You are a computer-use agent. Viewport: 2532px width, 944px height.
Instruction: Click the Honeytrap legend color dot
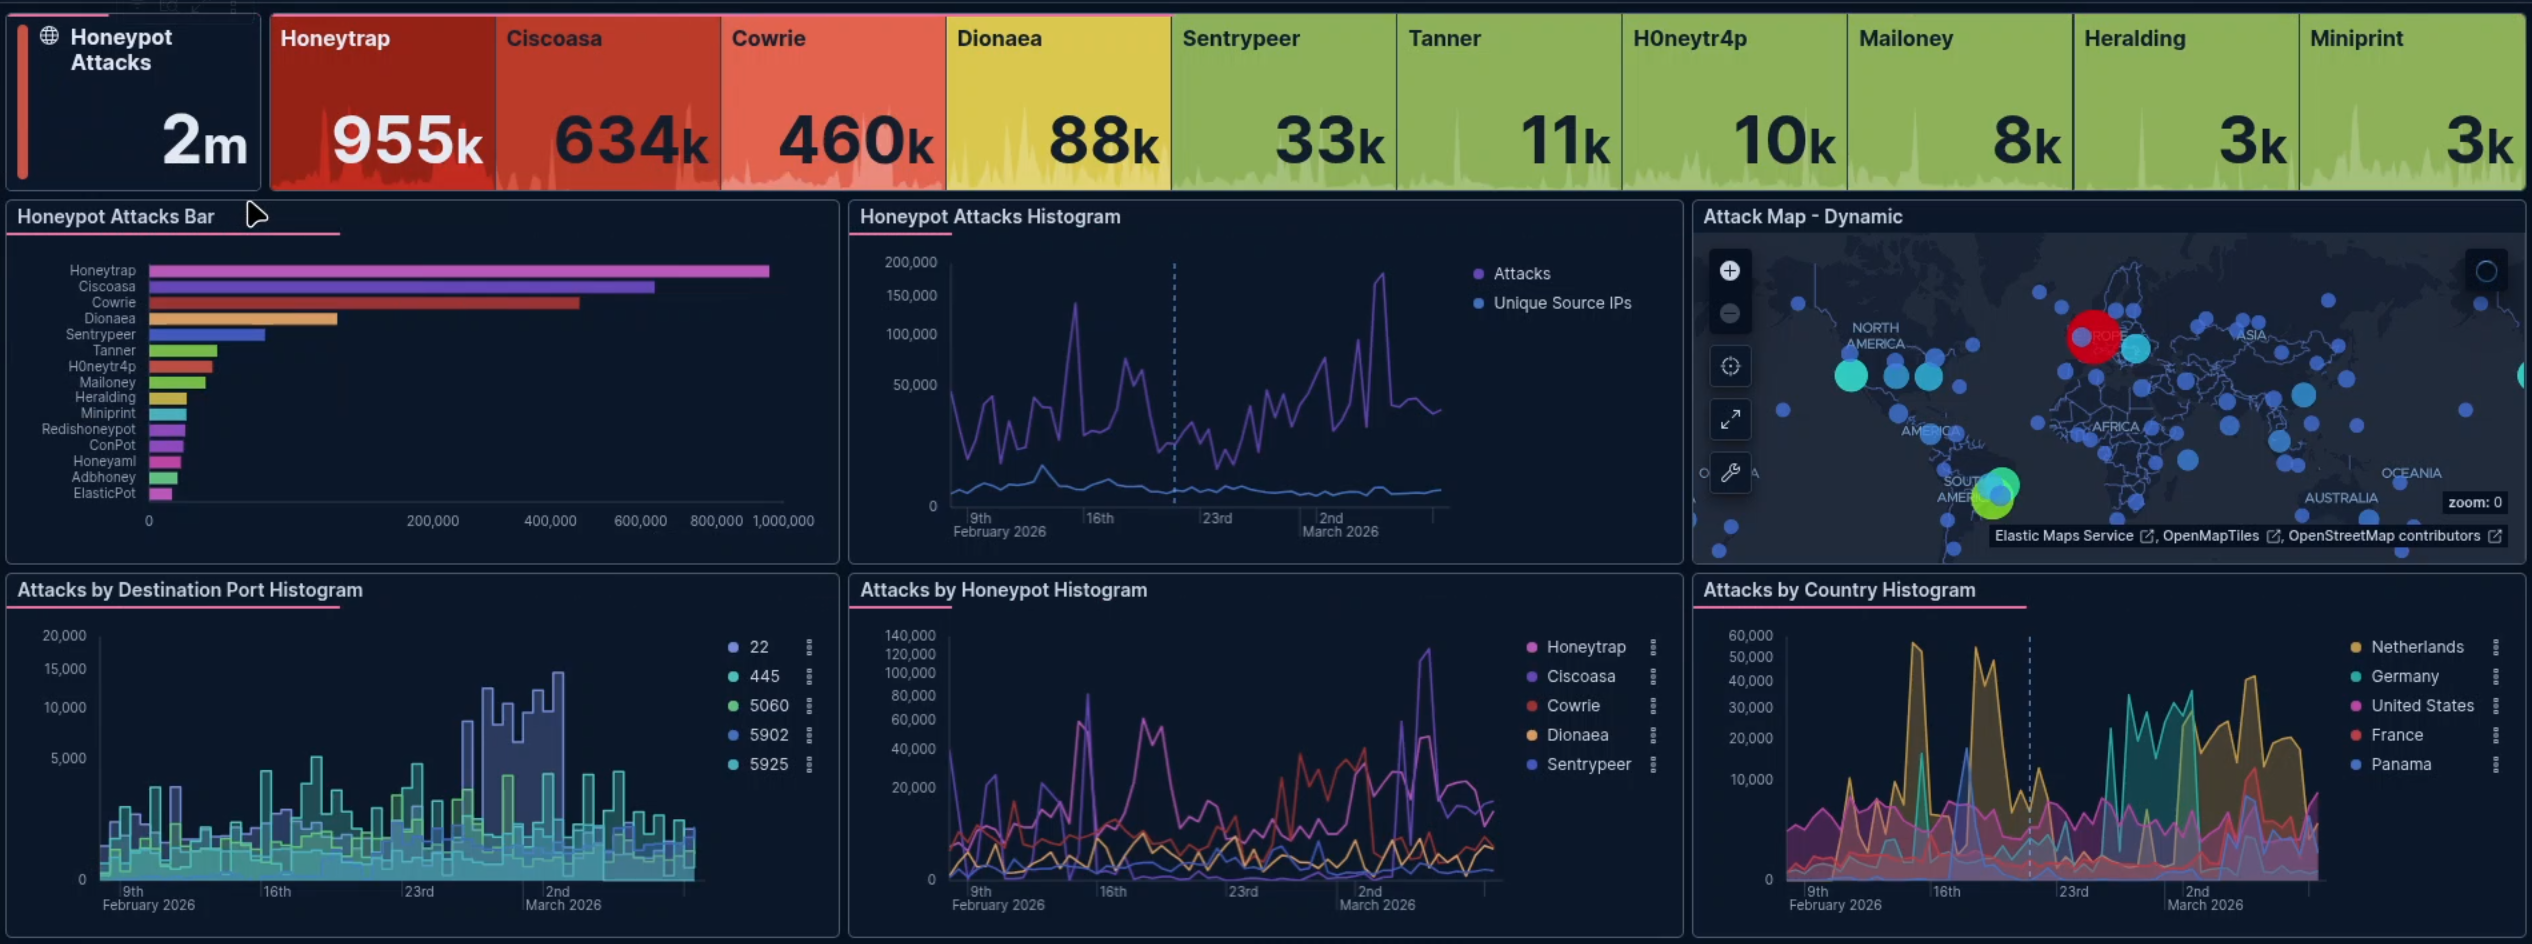tap(1532, 648)
